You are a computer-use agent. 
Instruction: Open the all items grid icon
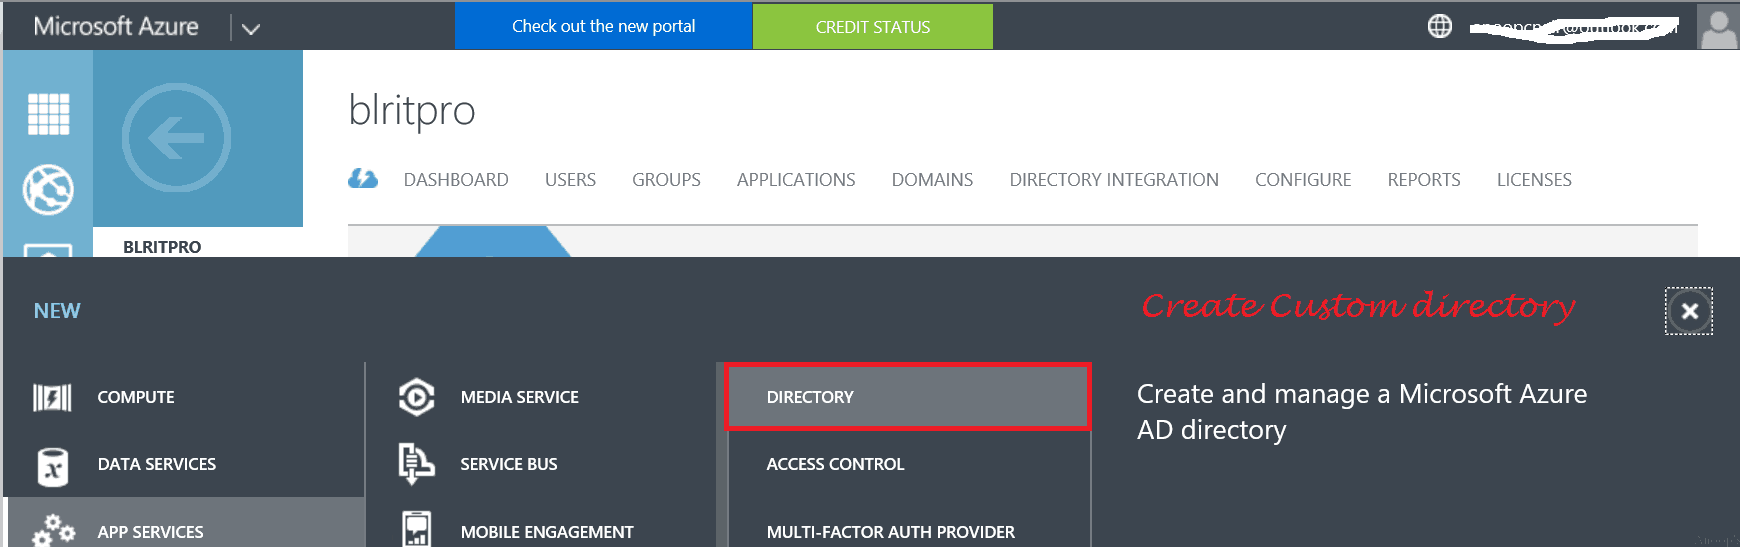pyautogui.click(x=48, y=114)
